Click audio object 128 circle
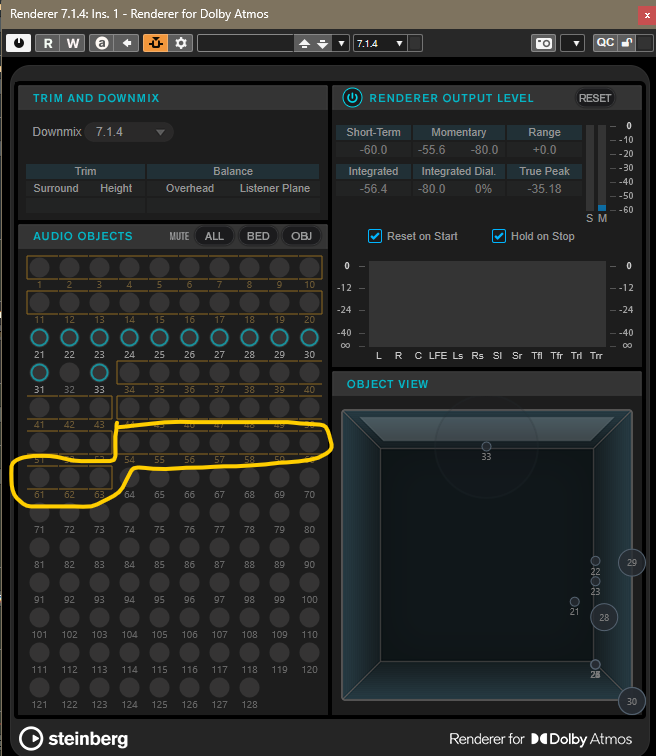 [x=249, y=688]
